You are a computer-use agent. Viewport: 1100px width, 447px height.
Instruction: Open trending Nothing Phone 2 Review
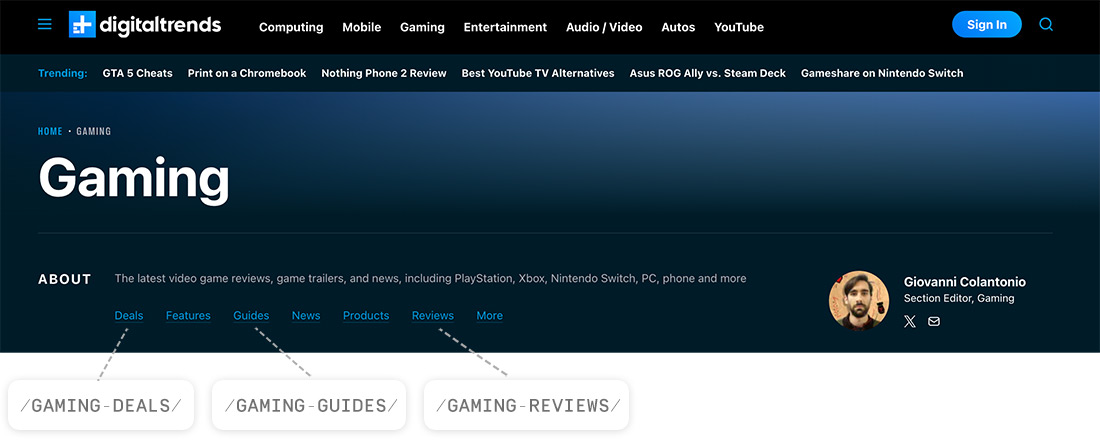(x=384, y=73)
